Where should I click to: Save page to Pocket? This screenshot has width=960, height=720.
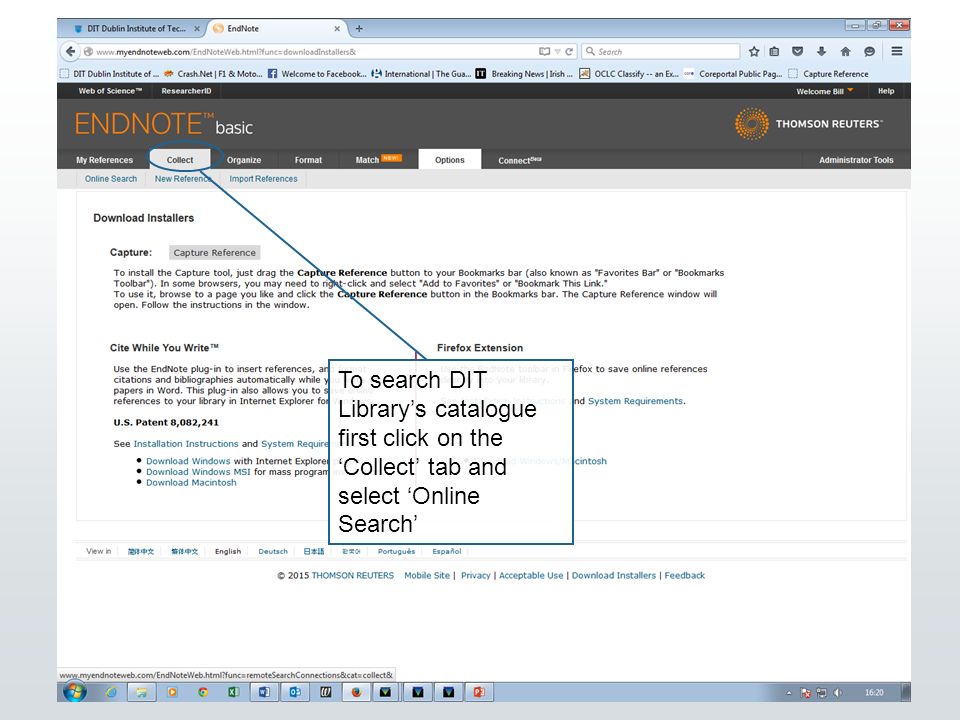click(x=797, y=51)
